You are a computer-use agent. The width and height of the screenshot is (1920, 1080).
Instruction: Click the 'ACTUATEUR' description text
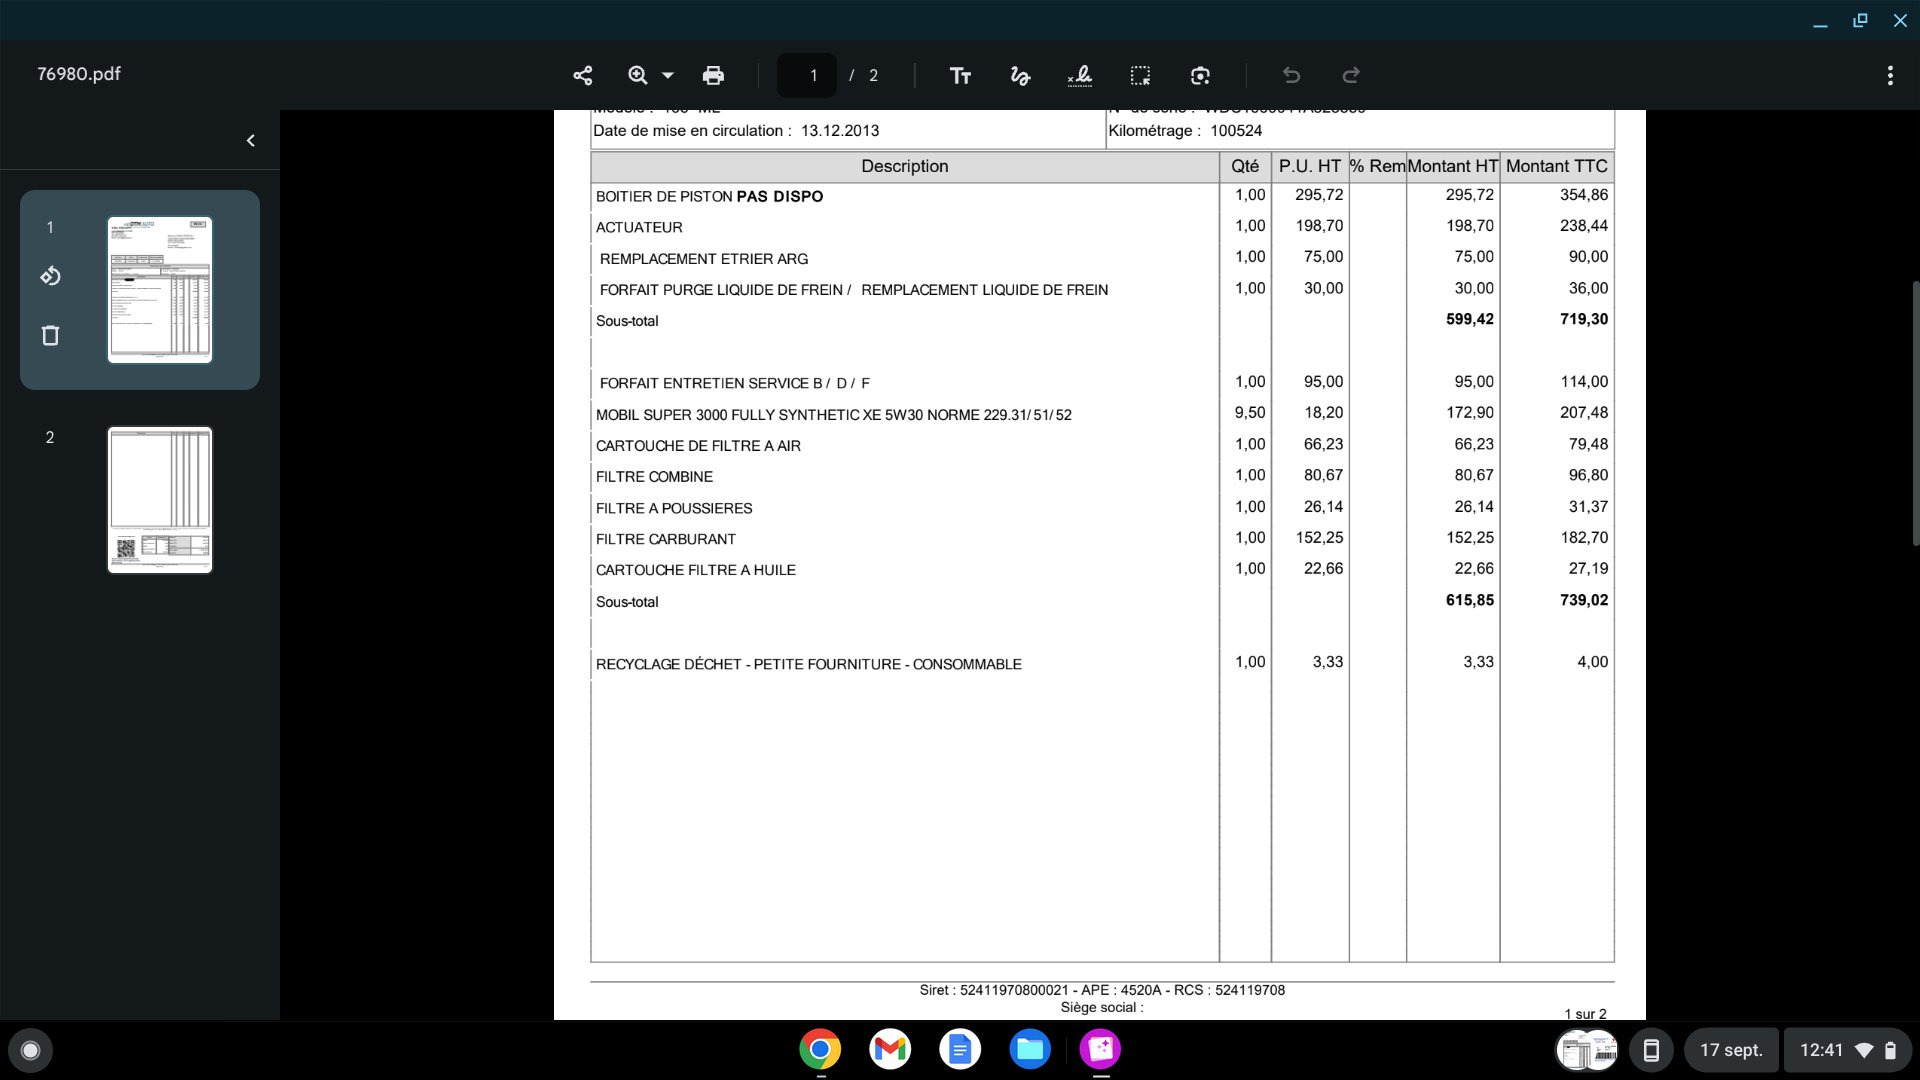coord(639,227)
